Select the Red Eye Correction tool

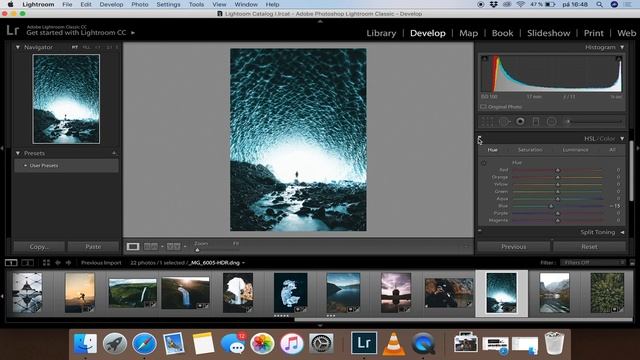click(520, 122)
